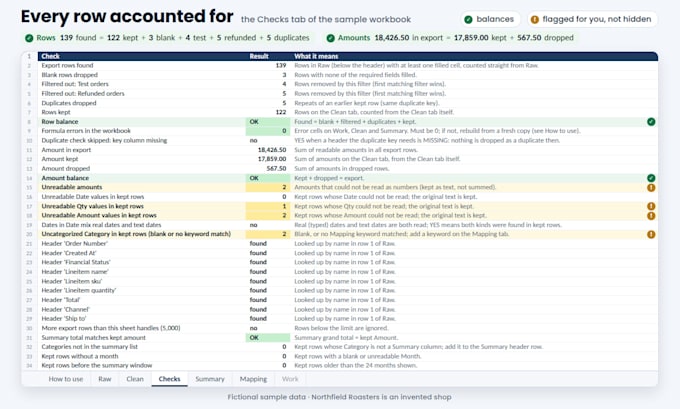Click the Header 'Lineitem name' cell
Screen dimensions: 680x409
(x=142, y=272)
